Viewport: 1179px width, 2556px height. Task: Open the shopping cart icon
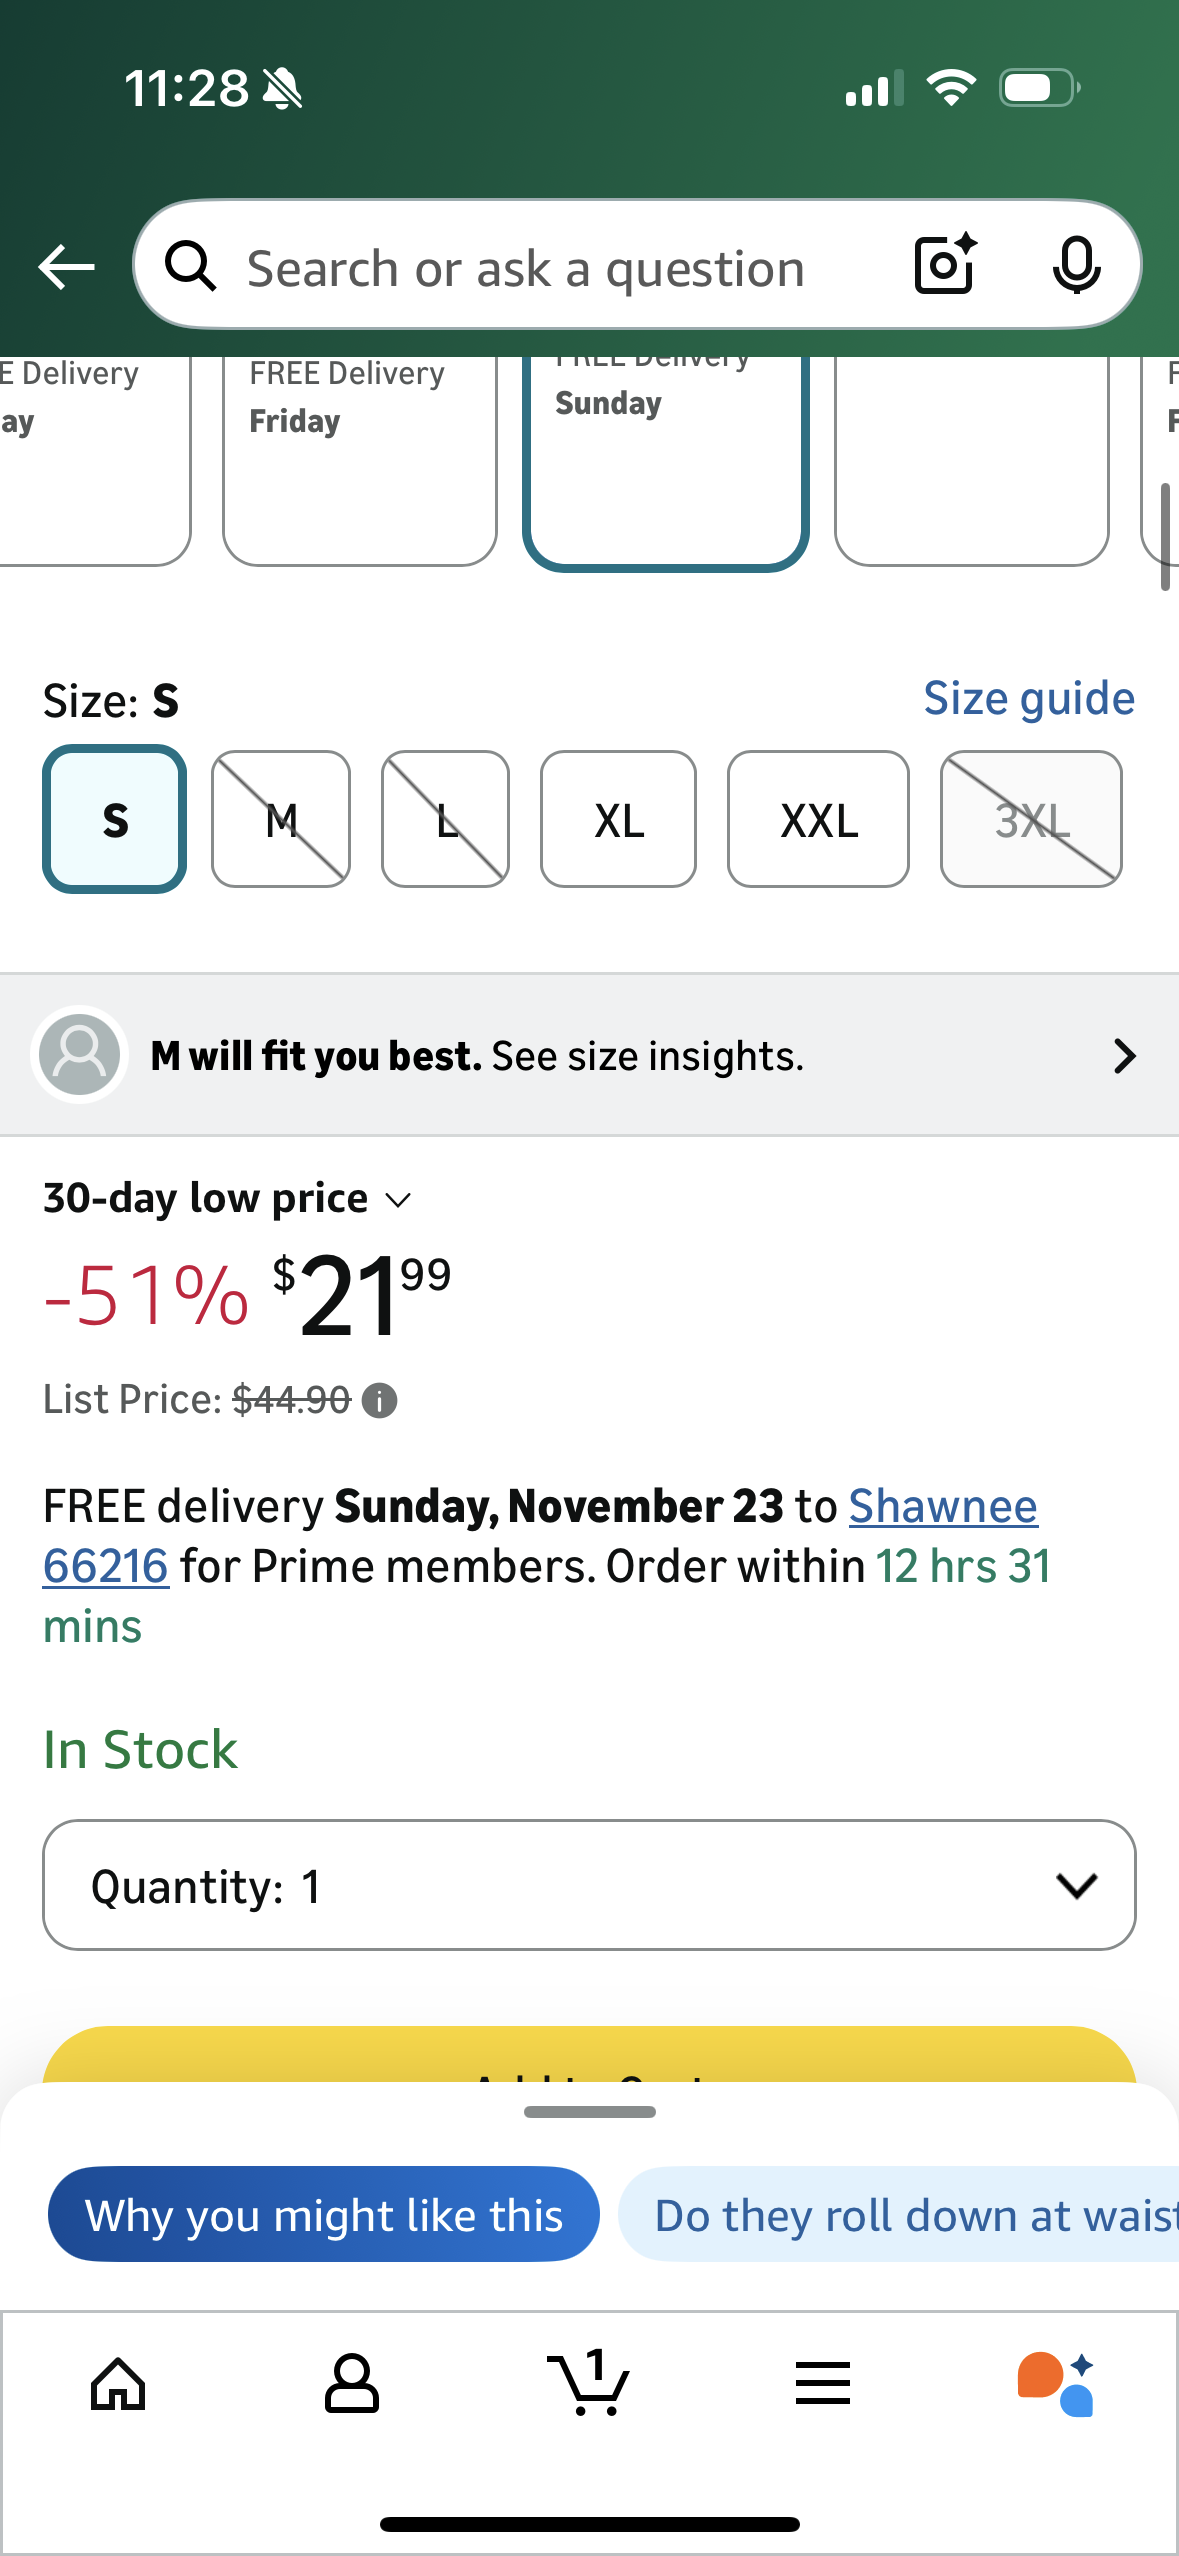point(589,2384)
